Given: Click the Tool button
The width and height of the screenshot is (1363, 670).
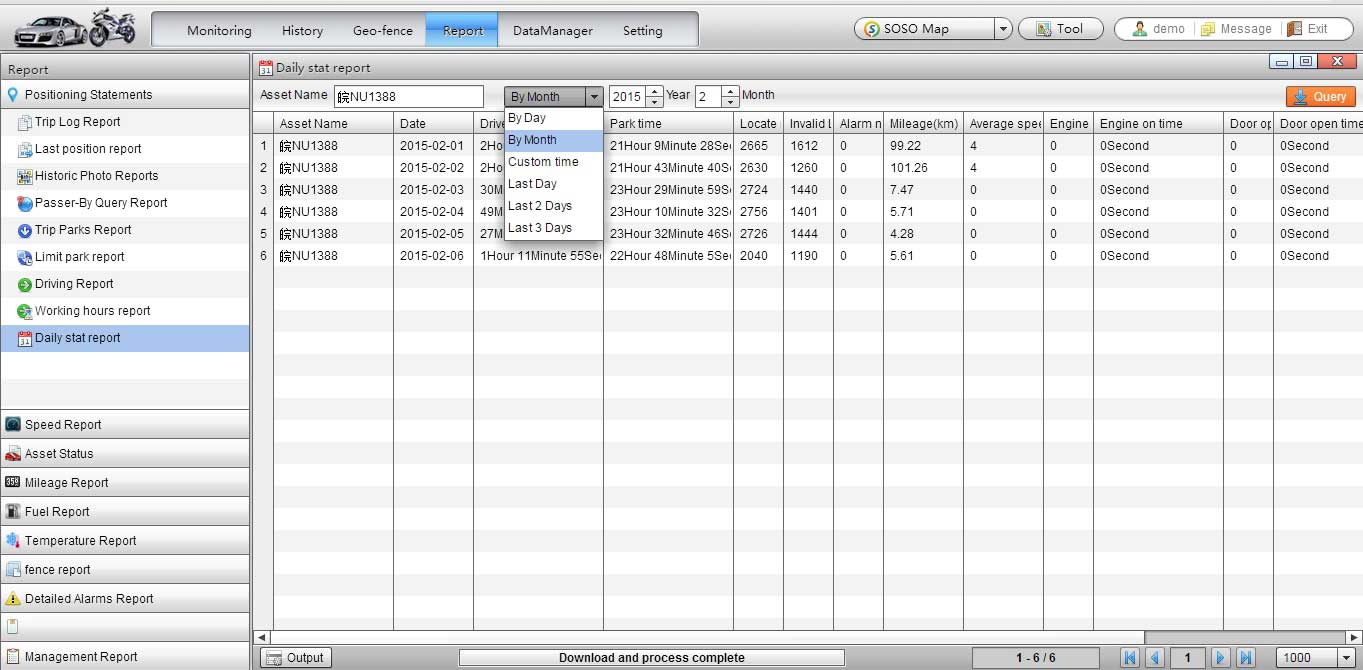Looking at the screenshot, I should click(x=1060, y=29).
